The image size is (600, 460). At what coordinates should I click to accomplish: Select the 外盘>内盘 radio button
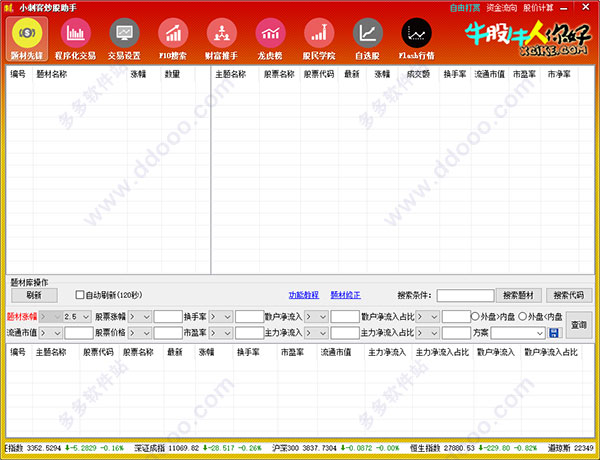[475, 316]
